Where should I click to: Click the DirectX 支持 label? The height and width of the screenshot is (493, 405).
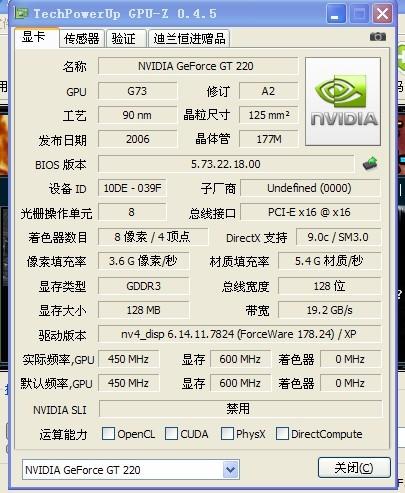(x=257, y=238)
